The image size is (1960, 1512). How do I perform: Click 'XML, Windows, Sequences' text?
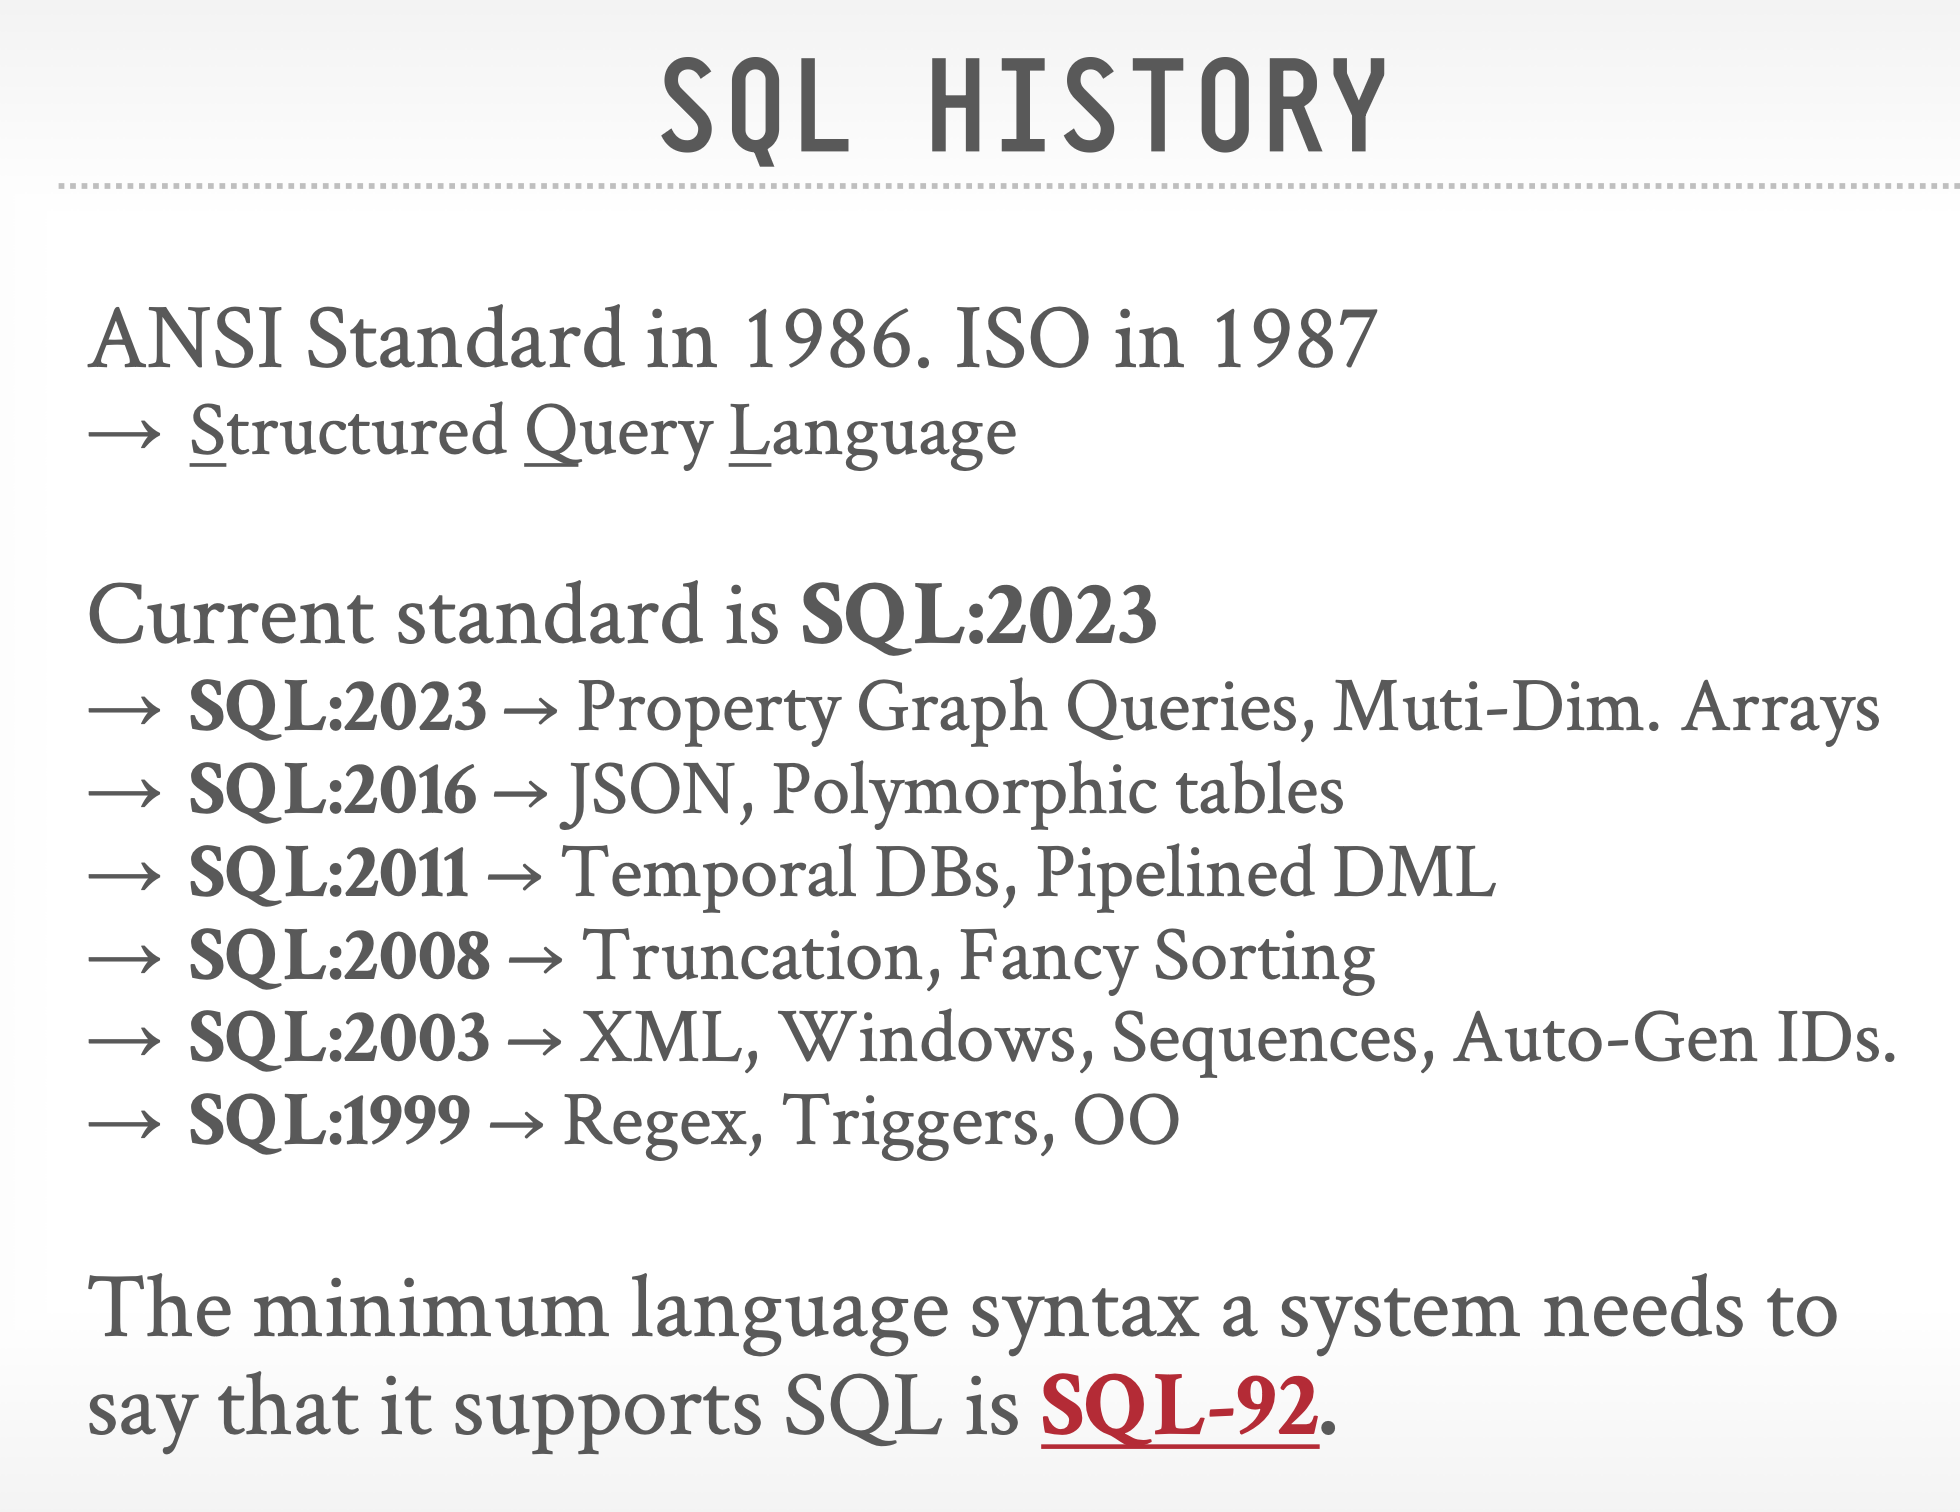click(x=1007, y=1038)
